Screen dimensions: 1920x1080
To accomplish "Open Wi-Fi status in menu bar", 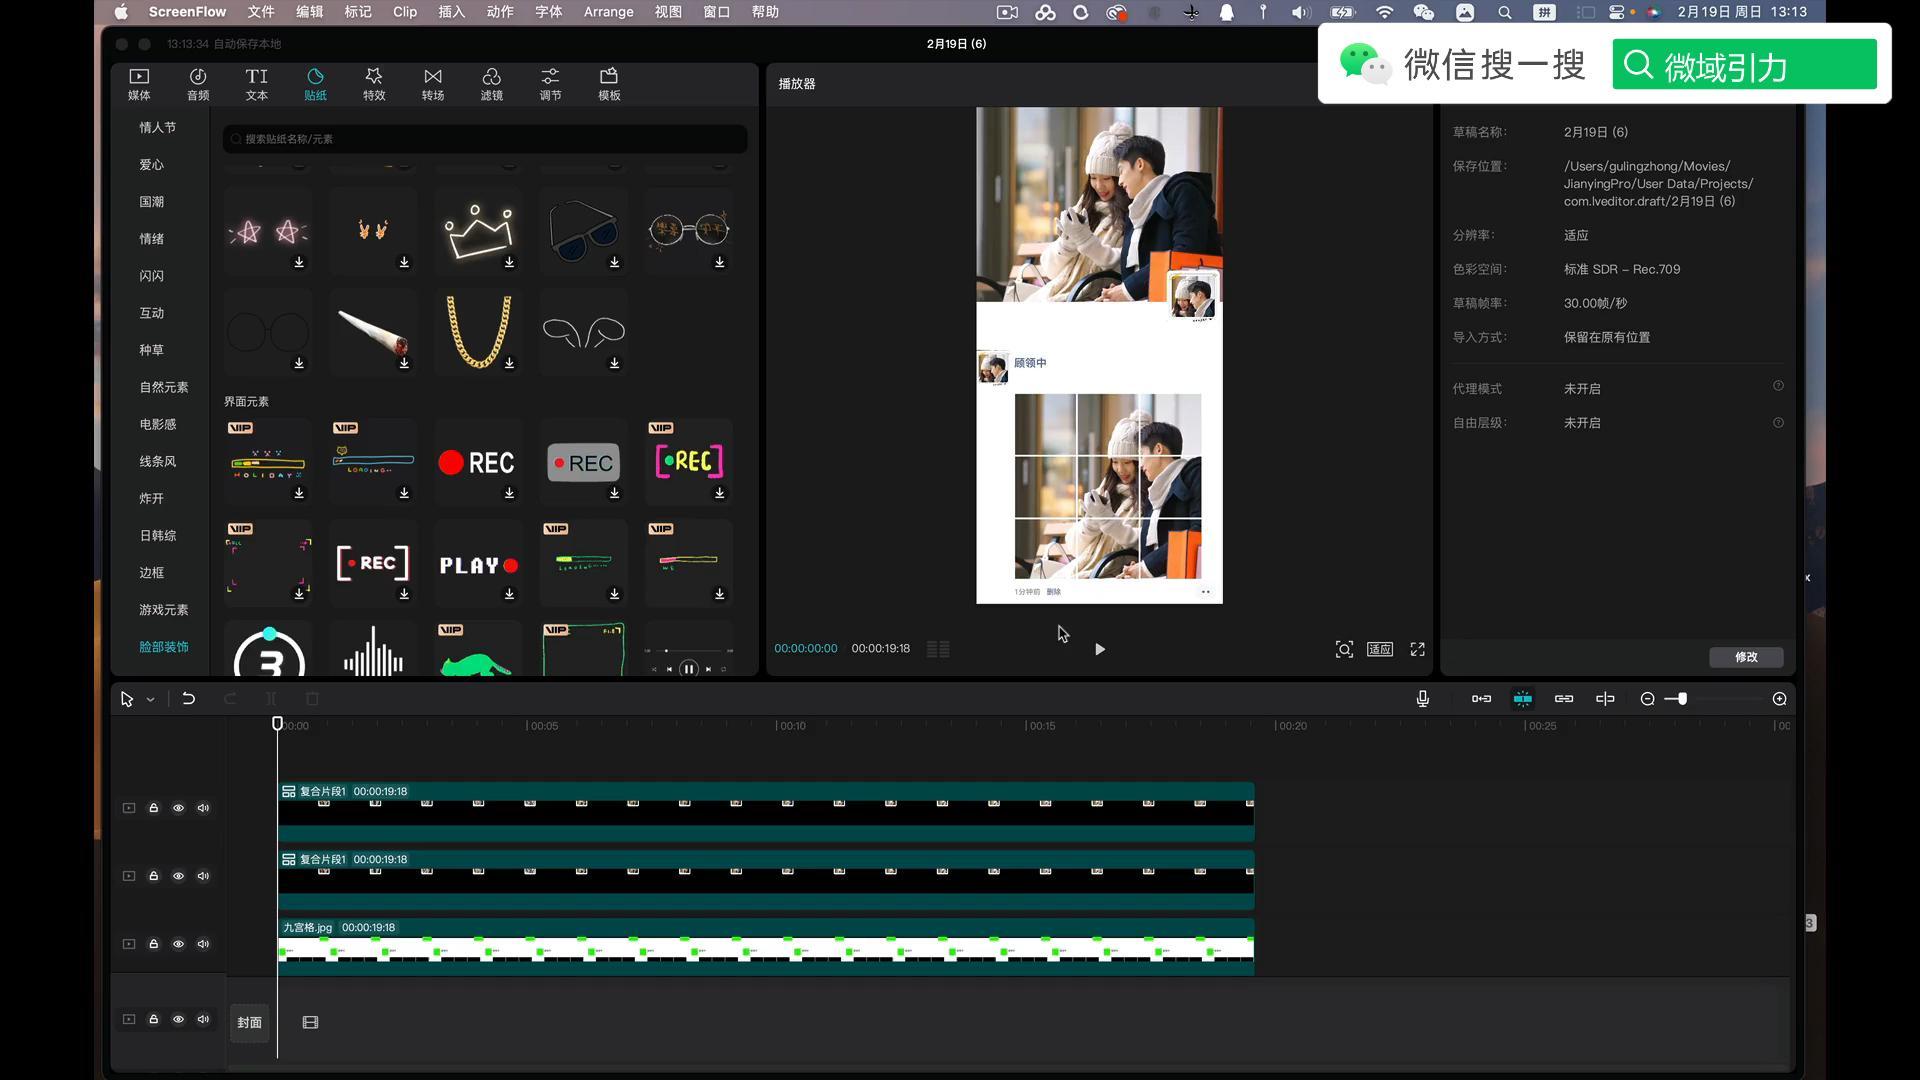I will 1384,12.
